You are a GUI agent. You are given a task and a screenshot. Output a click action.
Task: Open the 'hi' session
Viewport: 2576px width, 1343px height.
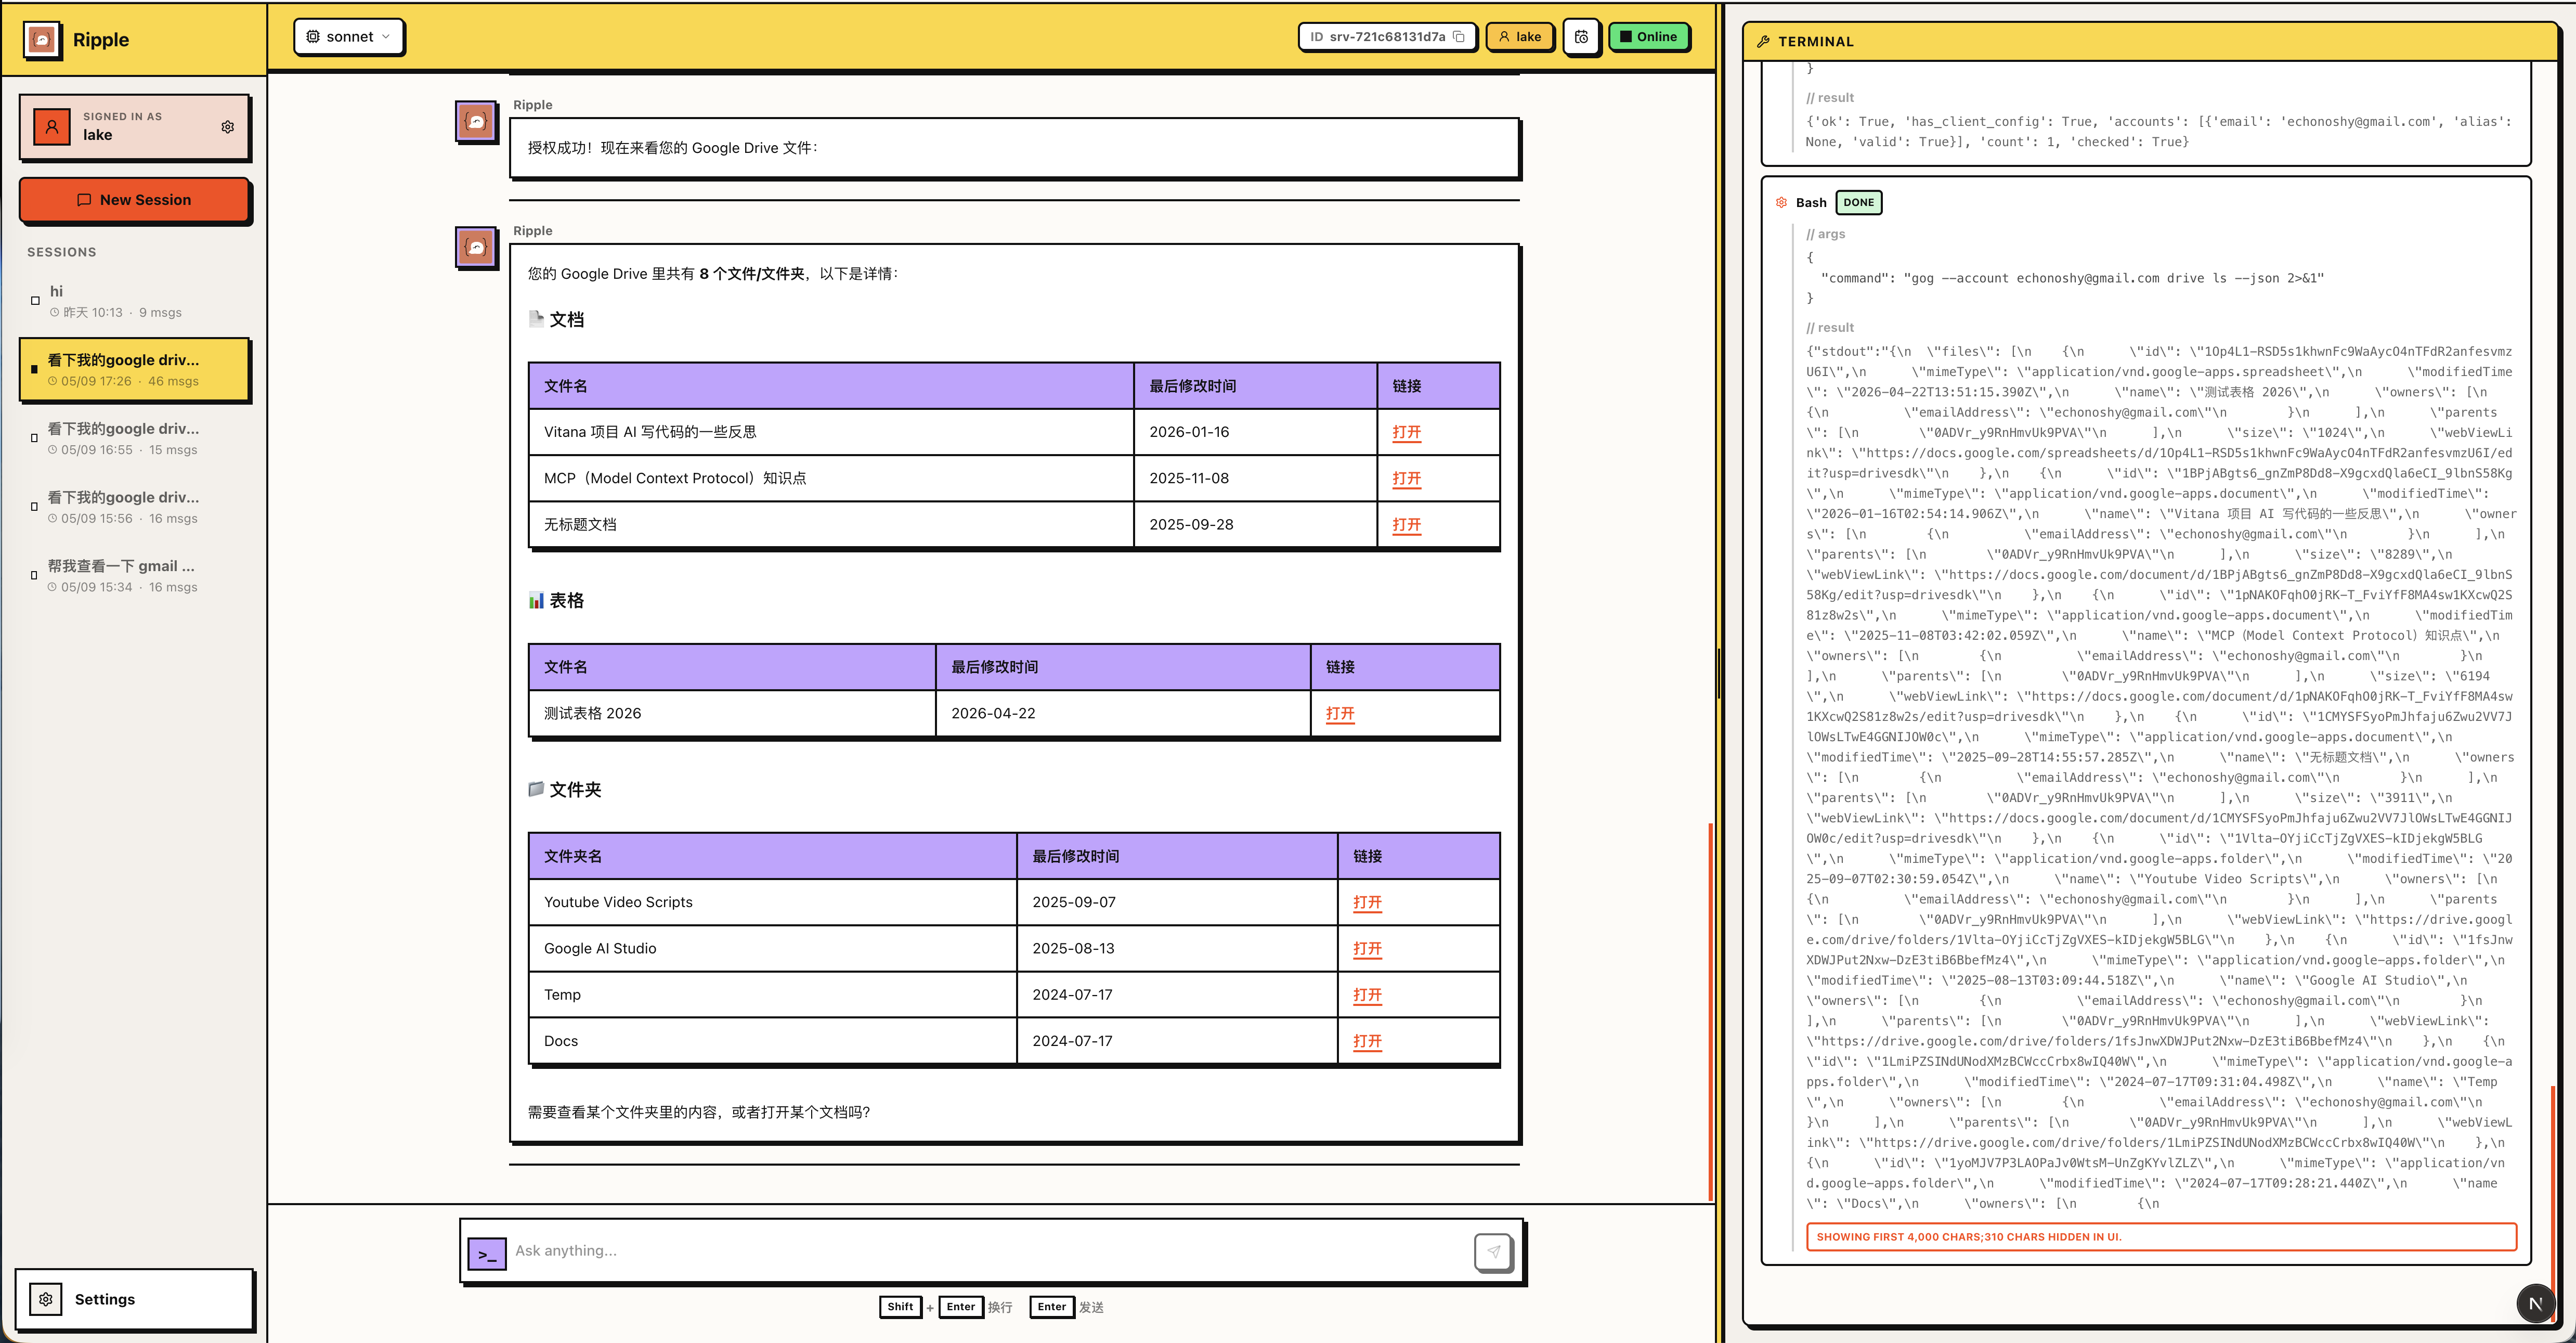(x=134, y=301)
